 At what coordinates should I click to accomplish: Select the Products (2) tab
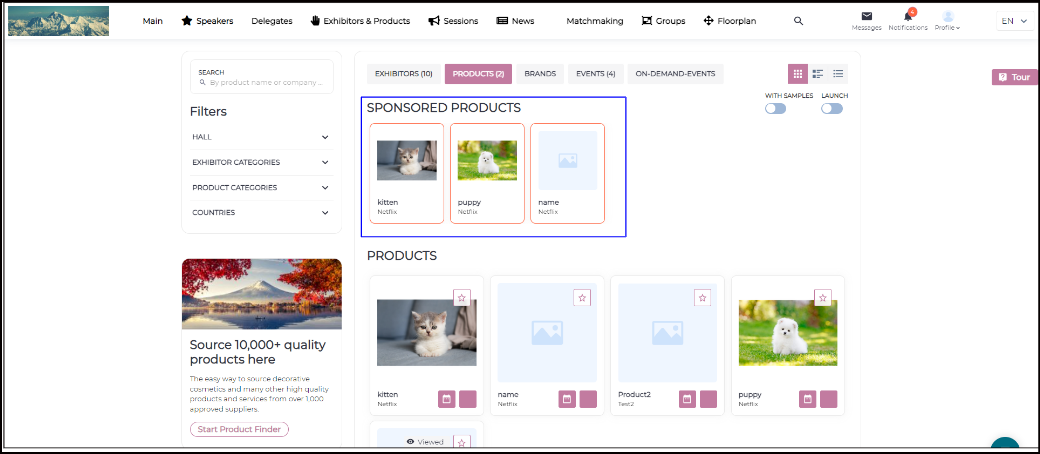click(478, 74)
